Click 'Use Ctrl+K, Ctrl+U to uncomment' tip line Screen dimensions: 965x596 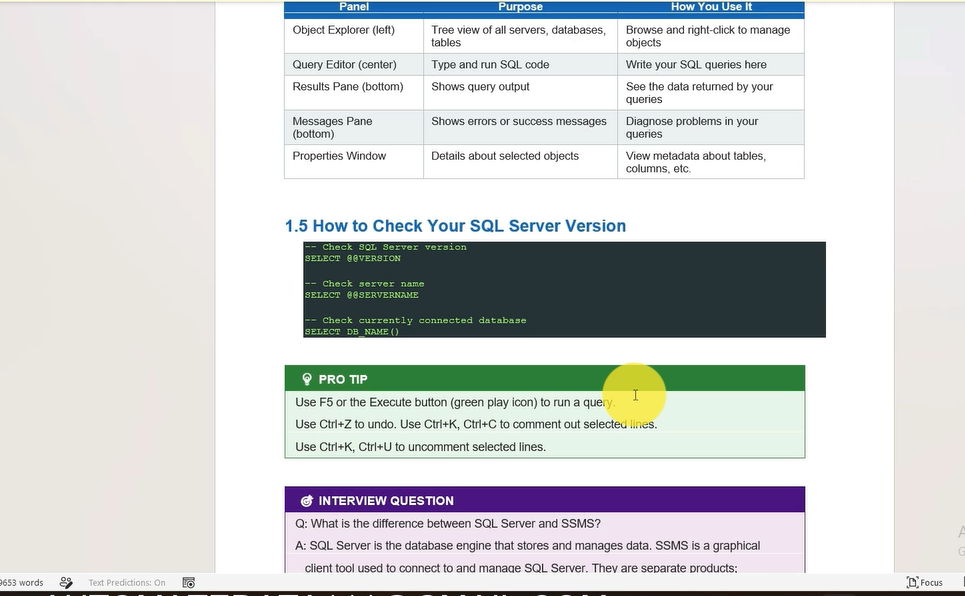coord(420,447)
